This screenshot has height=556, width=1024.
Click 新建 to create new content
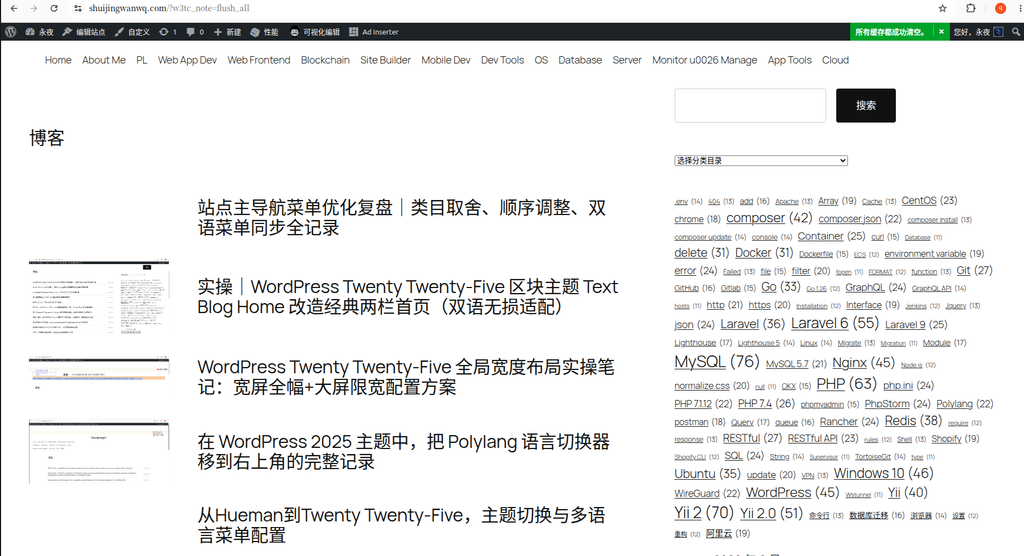pyautogui.click(x=227, y=31)
